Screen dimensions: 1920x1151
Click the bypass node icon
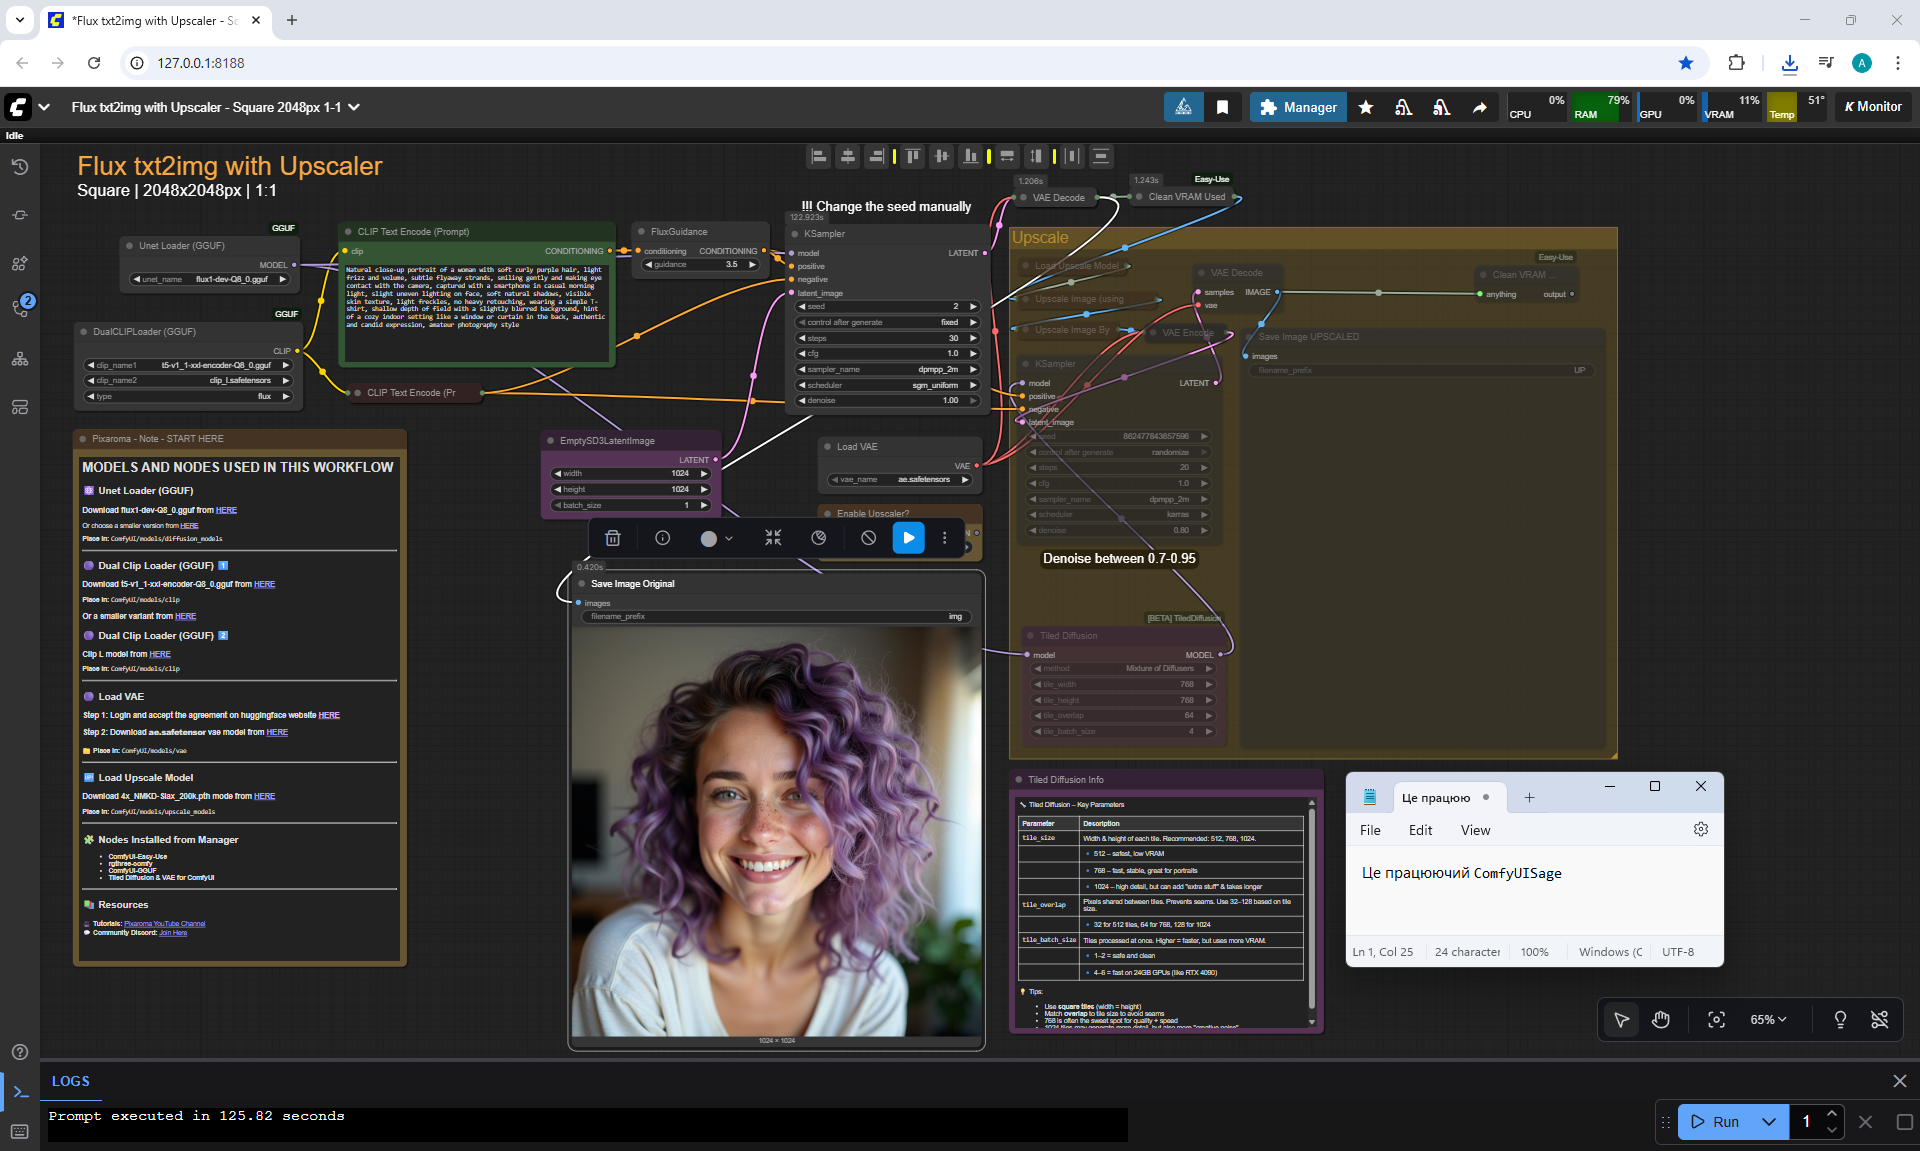coord(868,538)
